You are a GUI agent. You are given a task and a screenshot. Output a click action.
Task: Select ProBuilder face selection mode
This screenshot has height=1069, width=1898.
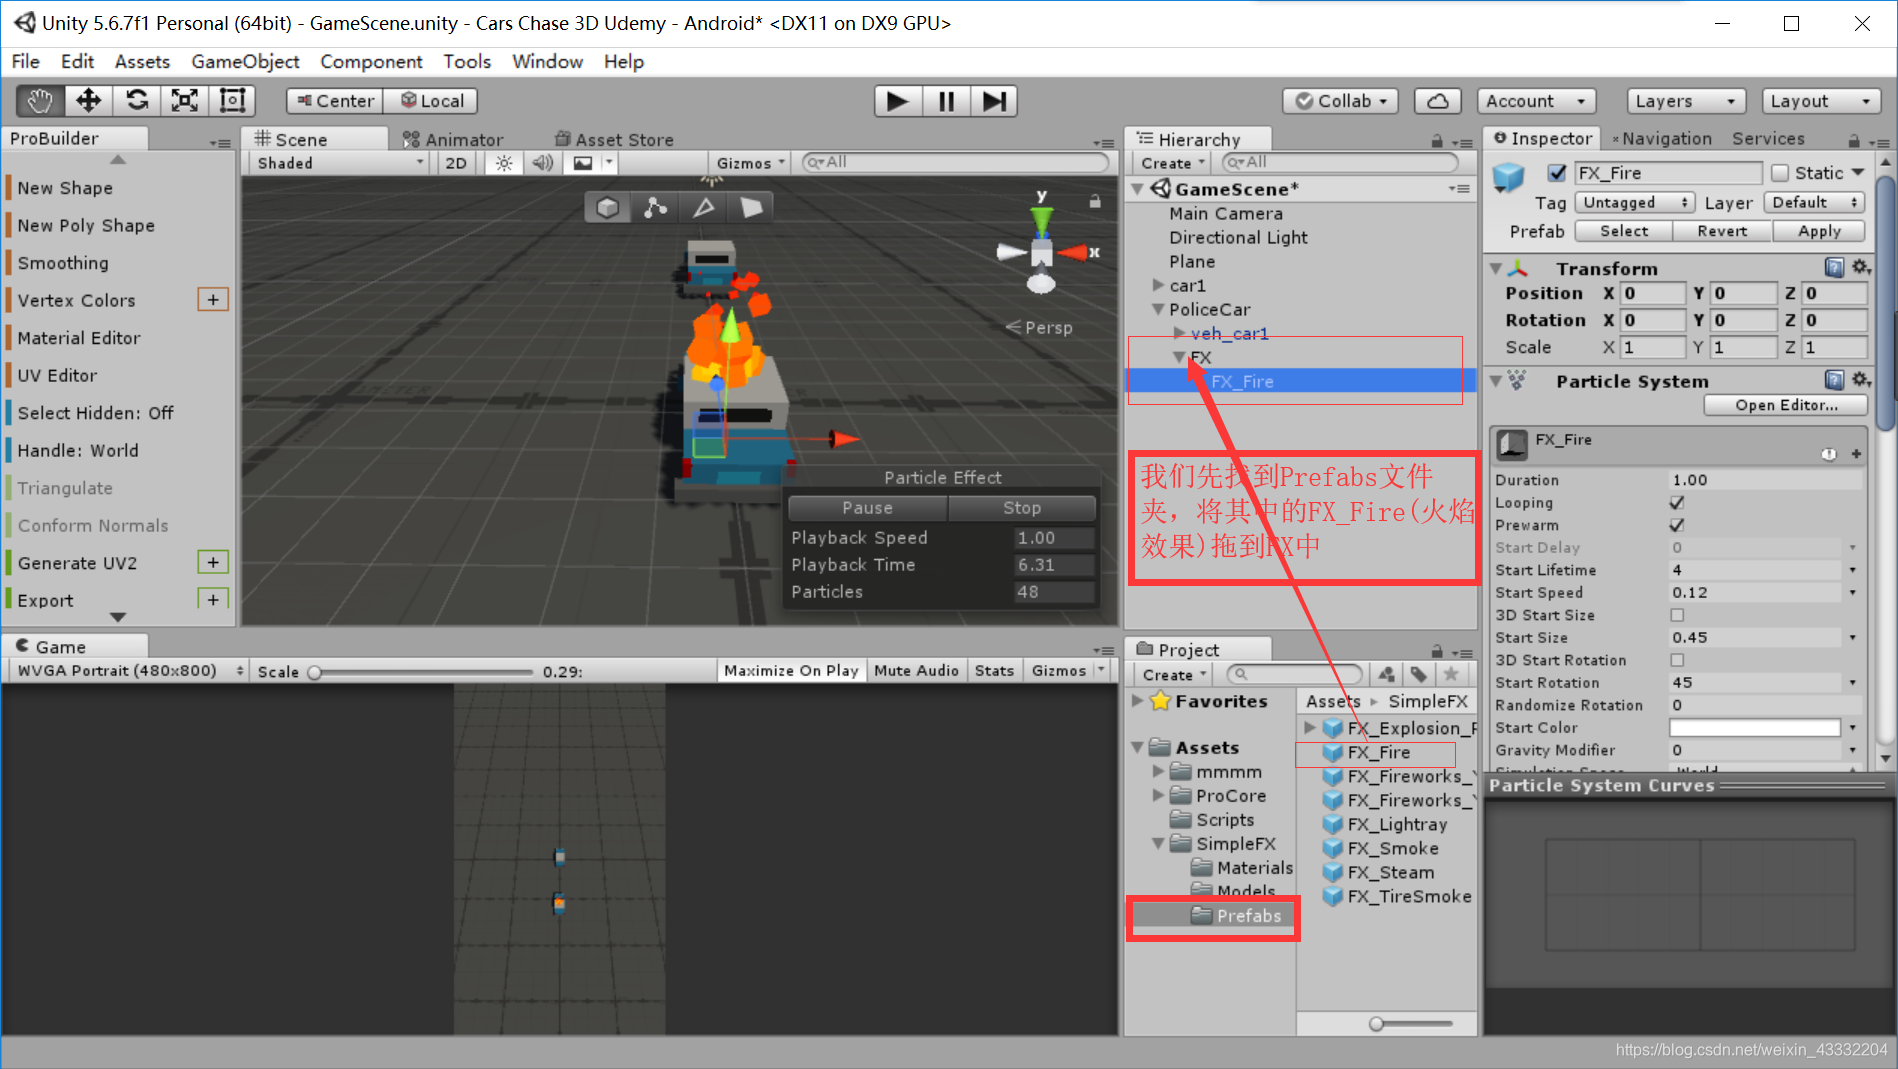pos(751,207)
